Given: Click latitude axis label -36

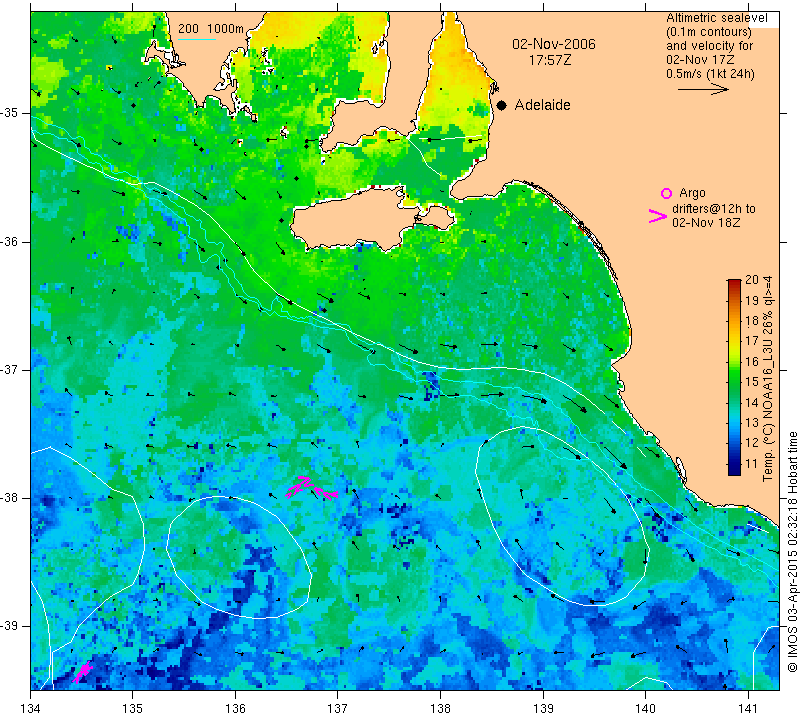Looking at the screenshot, I should 10,241.
